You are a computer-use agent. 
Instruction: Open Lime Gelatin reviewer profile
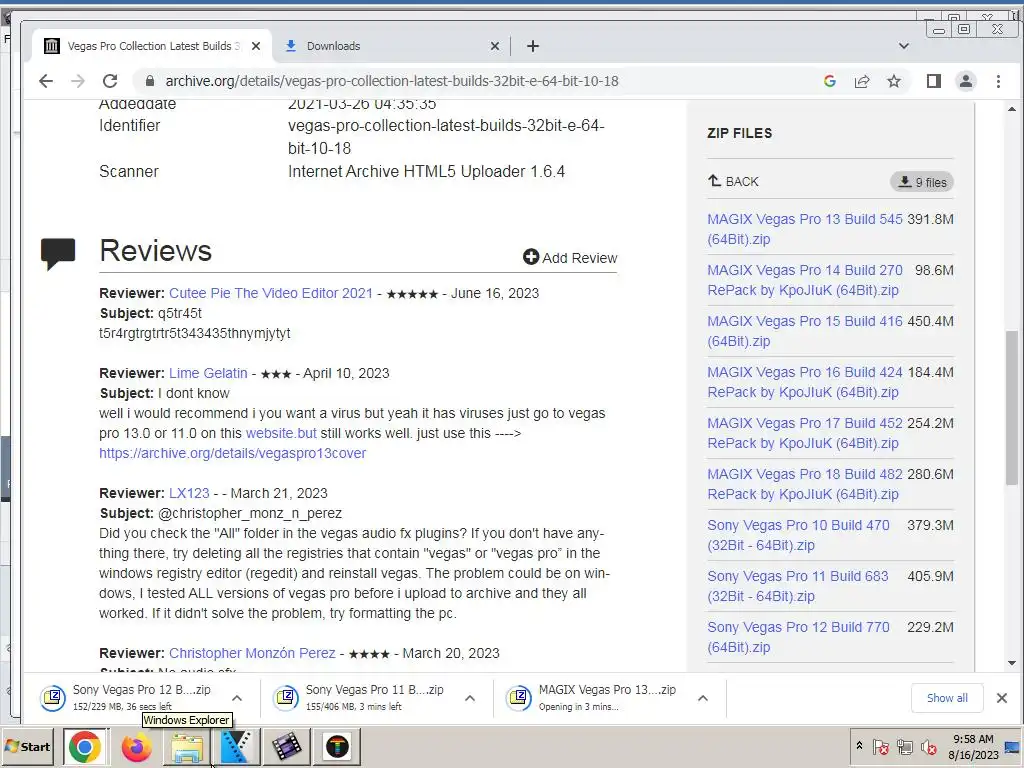(208, 373)
